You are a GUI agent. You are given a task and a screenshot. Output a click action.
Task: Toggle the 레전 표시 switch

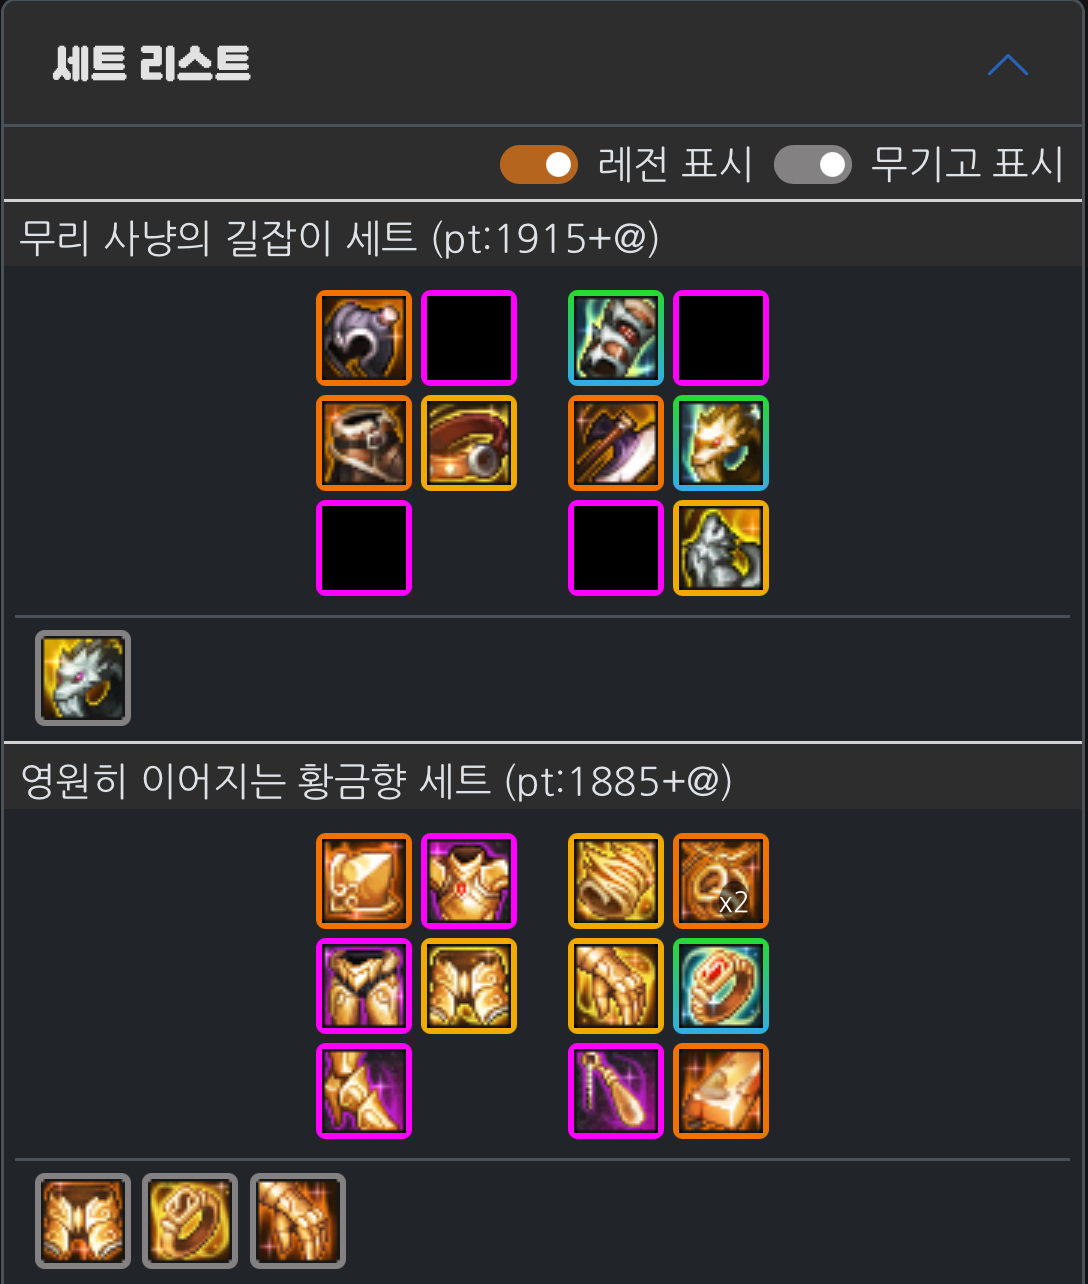(539, 164)
